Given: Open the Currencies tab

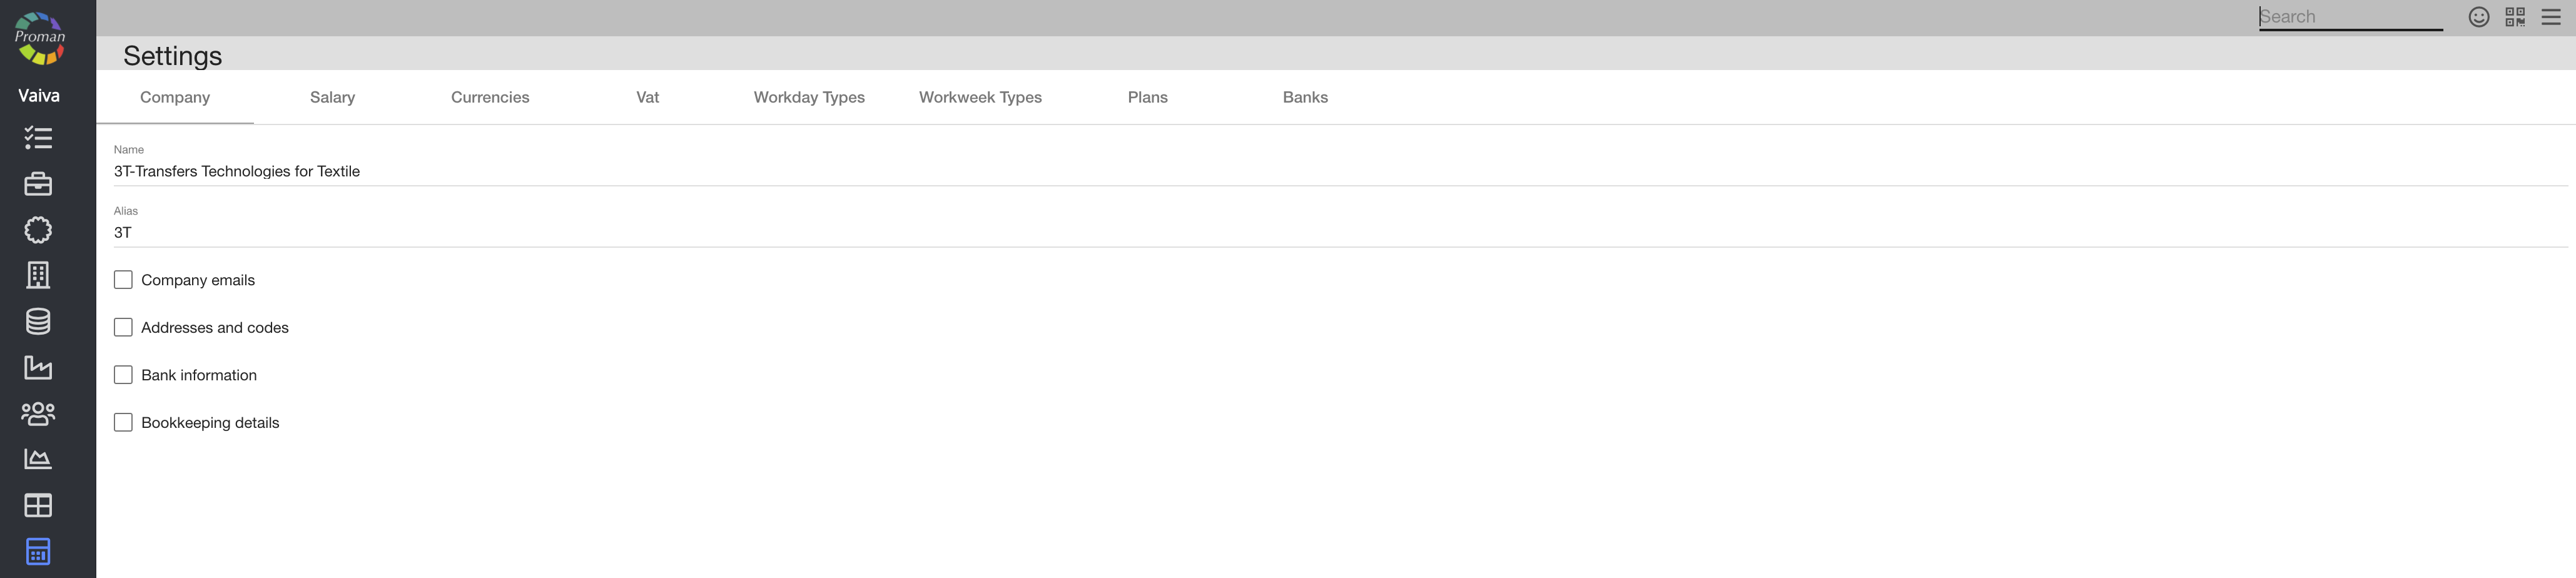Looking at the screenshot, I should pos(490,97).
